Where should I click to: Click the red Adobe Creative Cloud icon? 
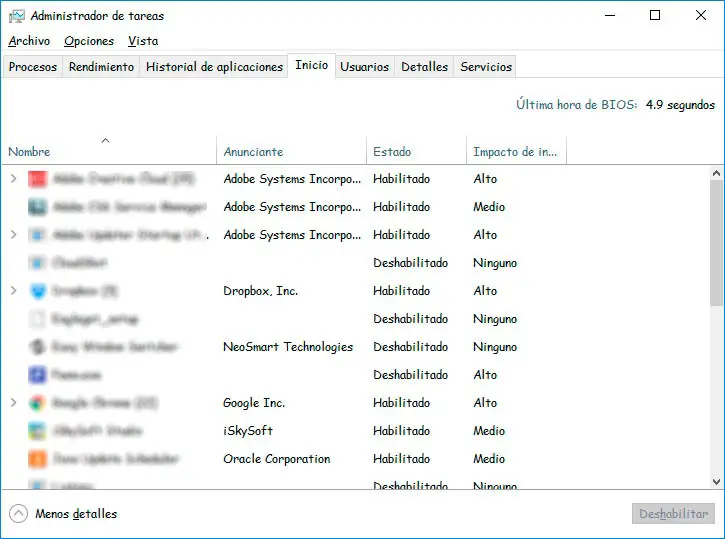click(38, 179)
